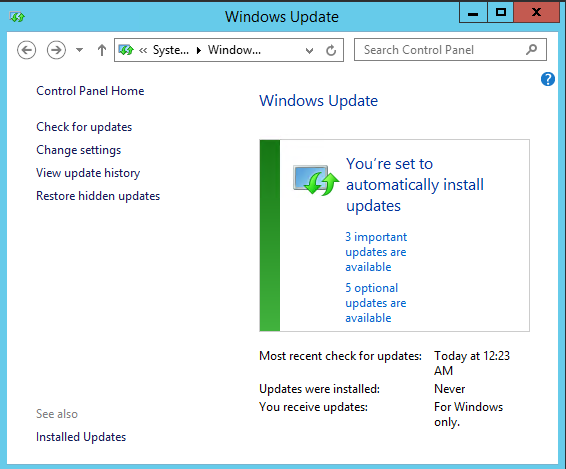Expand the breadcrumb arrow after Syste...
Image resolution: width=566 pixels, height=469 pixels.
(199, 50)
